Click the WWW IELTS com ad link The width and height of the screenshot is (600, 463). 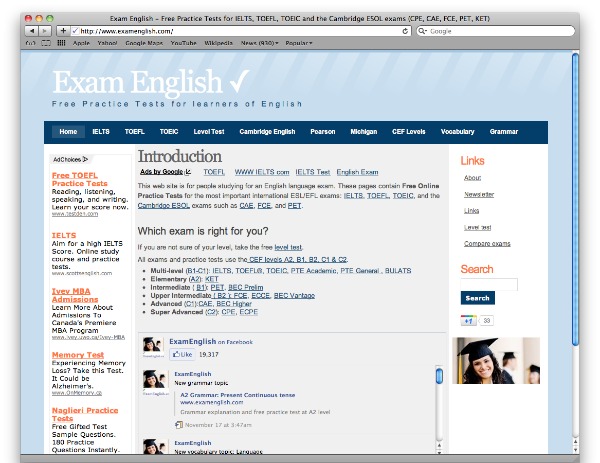(262, 172)
